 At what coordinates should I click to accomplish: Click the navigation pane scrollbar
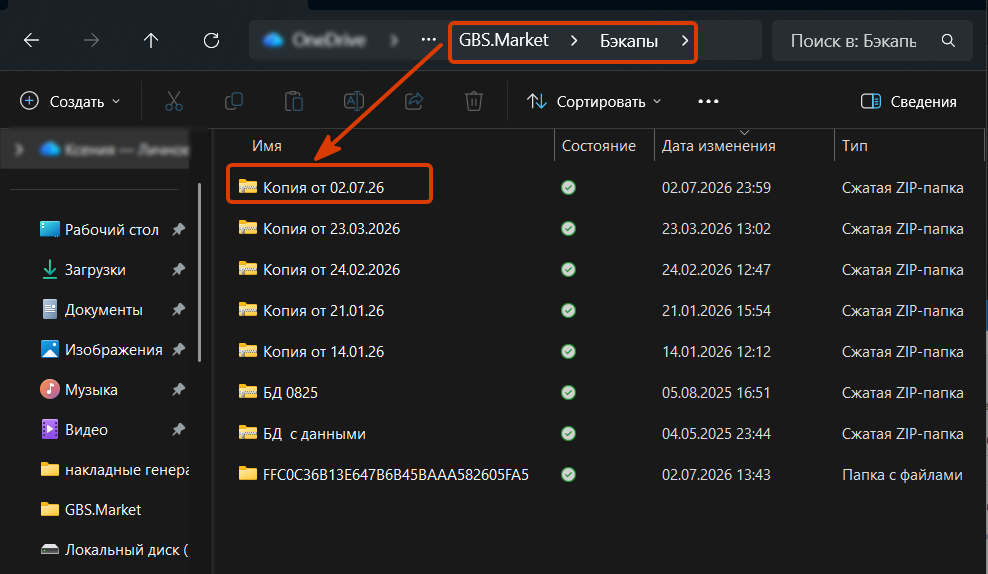coord(199,273)
